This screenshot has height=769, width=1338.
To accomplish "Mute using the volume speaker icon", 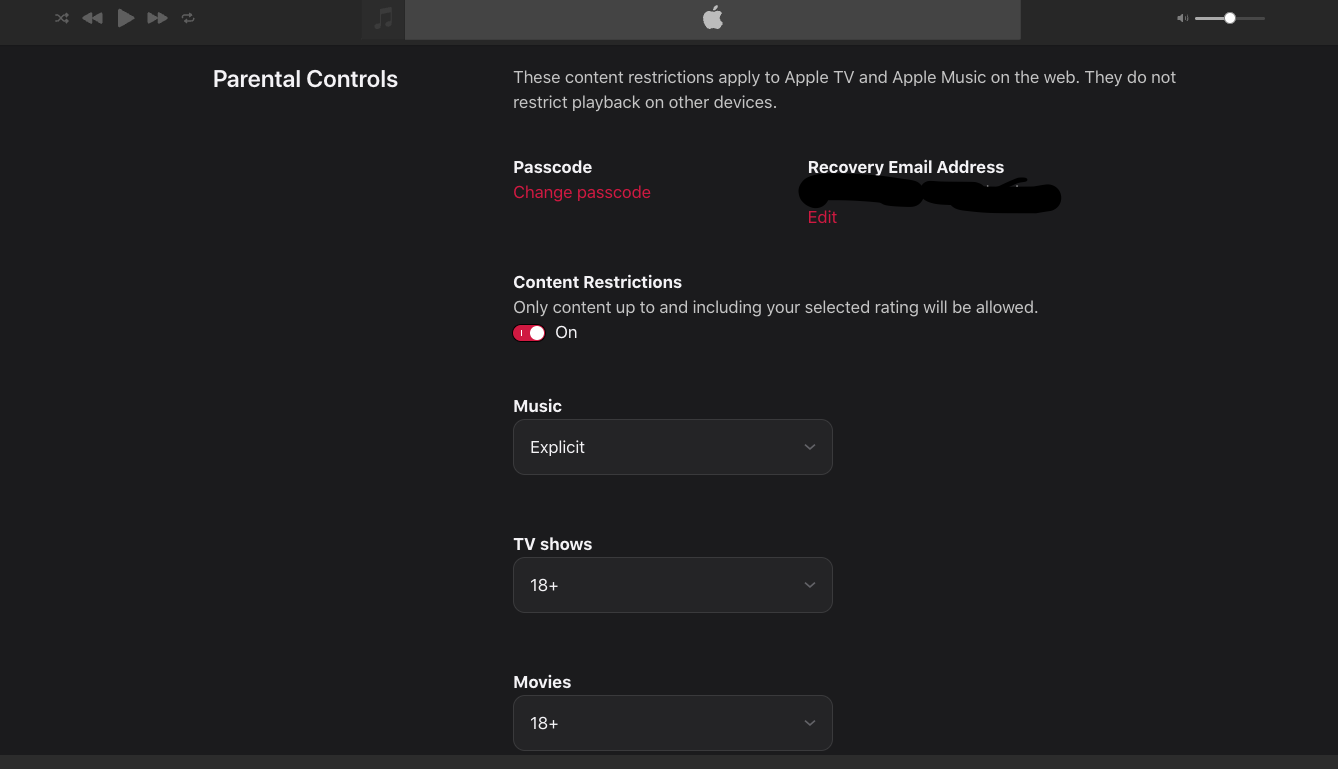I will (1182, 18).
